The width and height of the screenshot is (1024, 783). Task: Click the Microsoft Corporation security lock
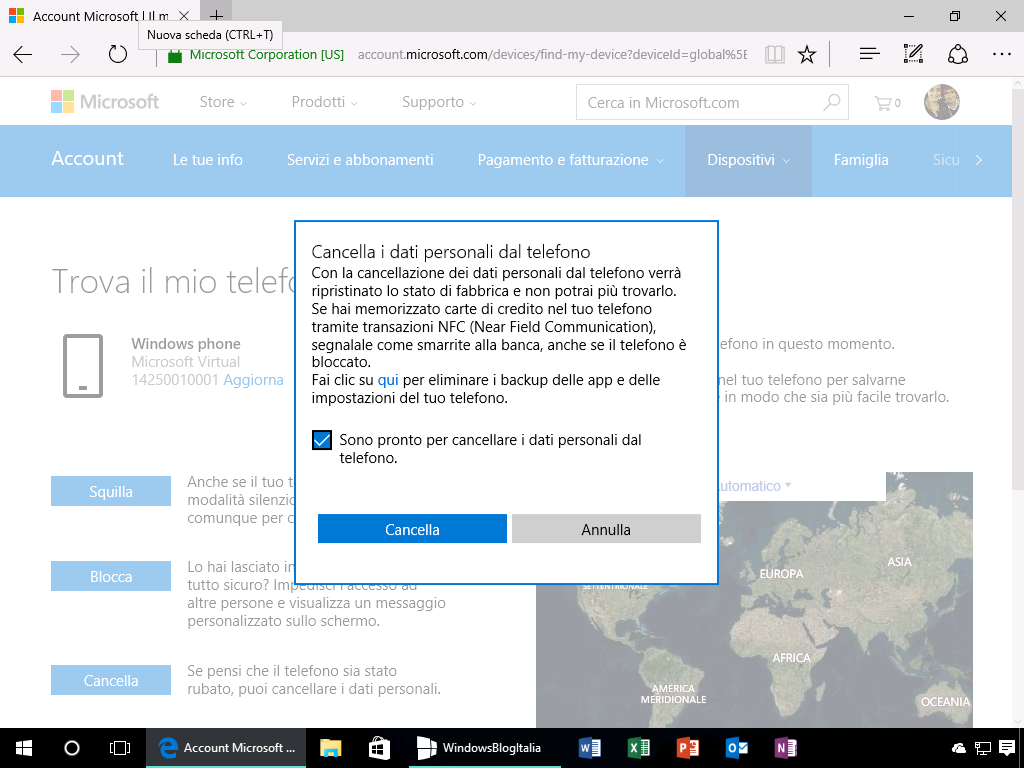[x=174, y=55]
